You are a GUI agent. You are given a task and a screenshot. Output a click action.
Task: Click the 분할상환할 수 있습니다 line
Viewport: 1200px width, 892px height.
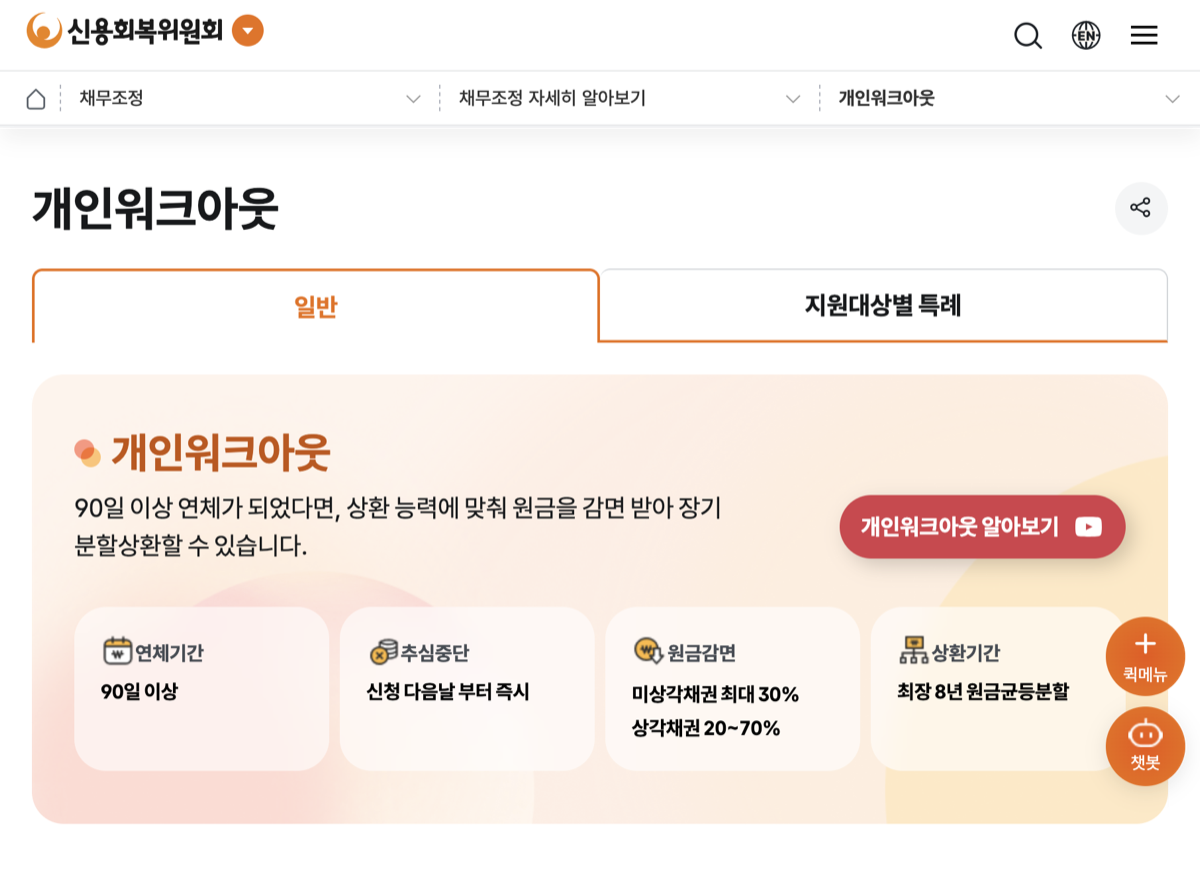tap(191, 546)
